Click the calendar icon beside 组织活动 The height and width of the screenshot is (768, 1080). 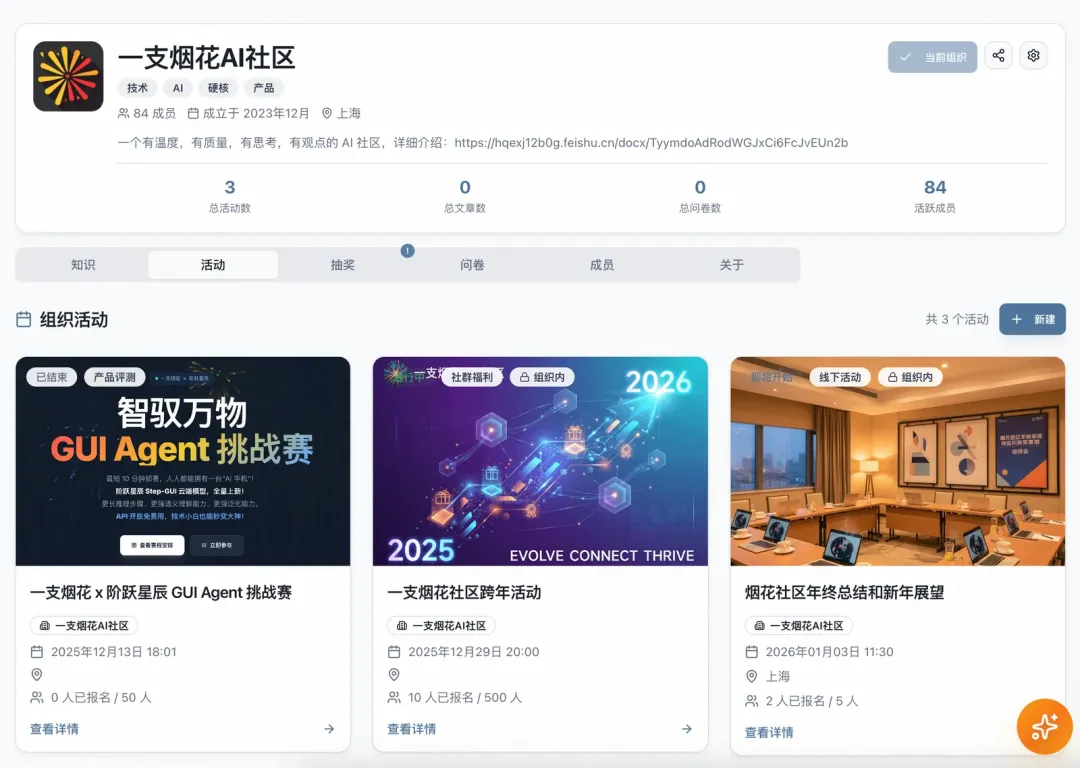click(24, 320)
